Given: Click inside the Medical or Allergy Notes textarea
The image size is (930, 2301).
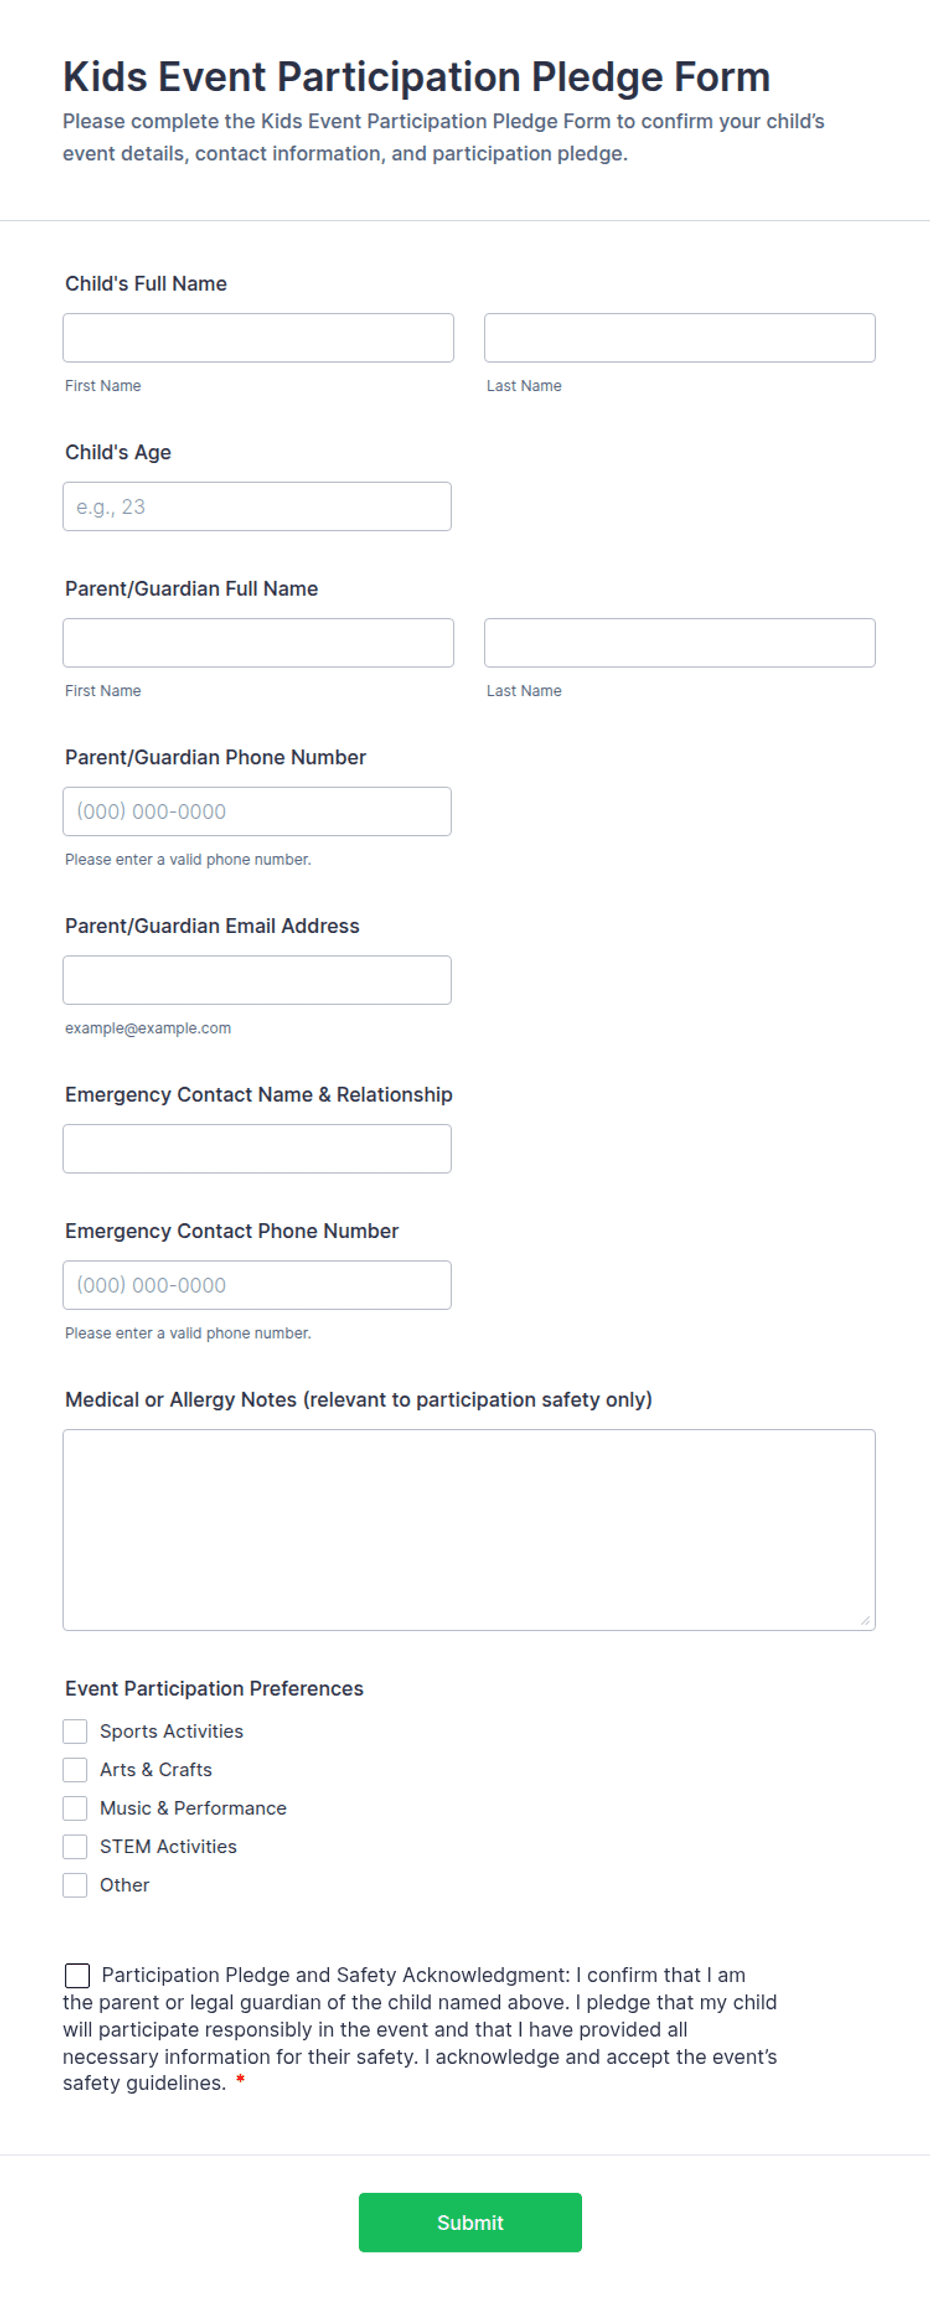Looking at the screenshot, I should pos(469,1530).
